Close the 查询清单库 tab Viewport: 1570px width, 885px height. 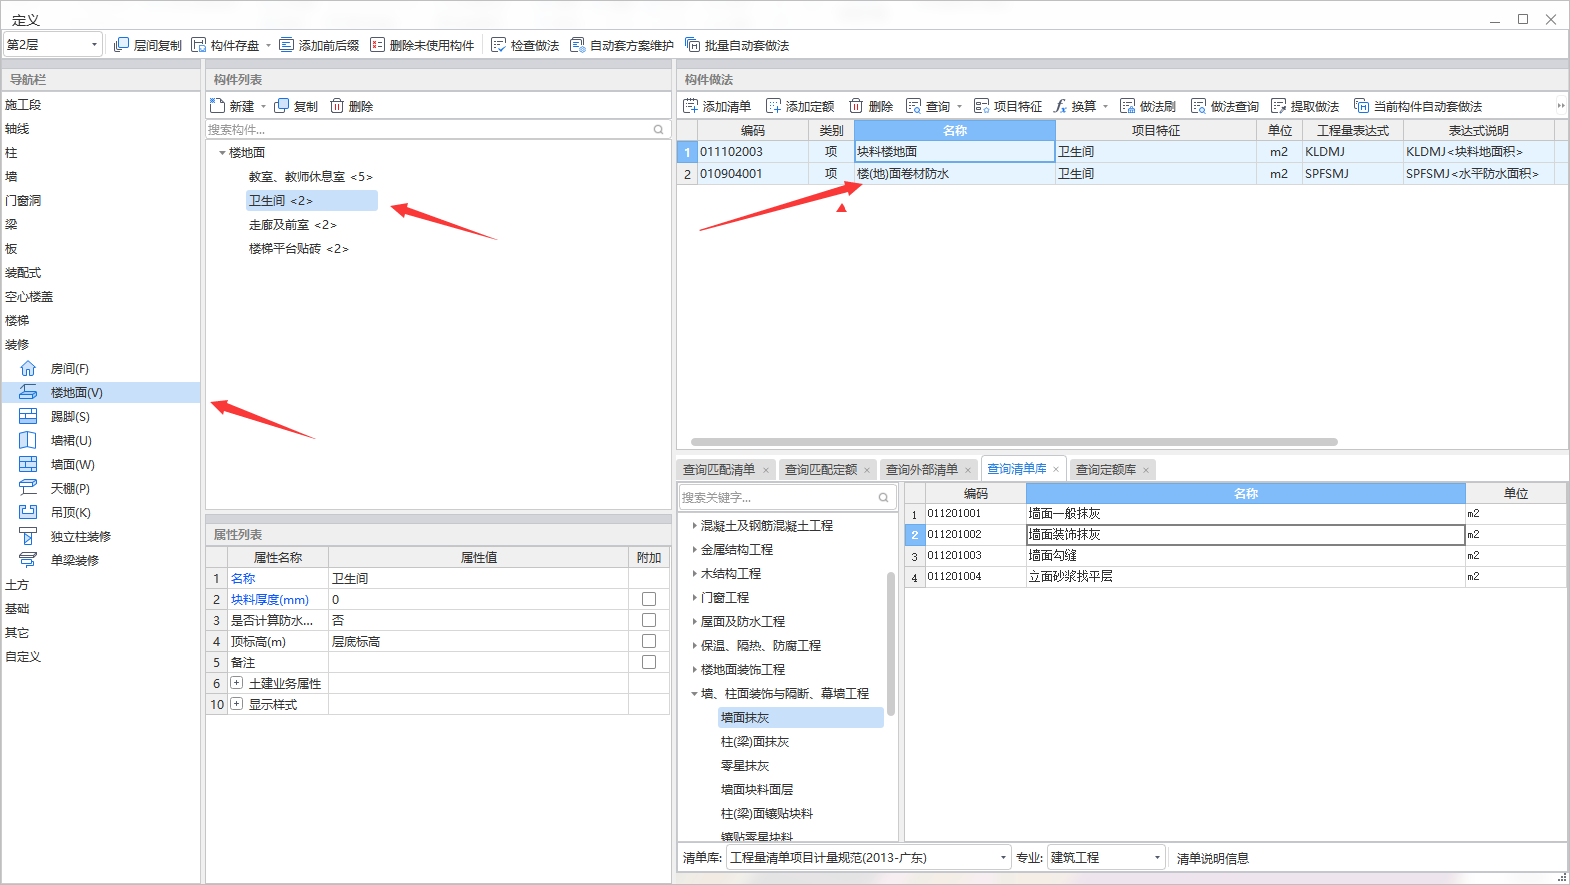pos(1056,469)
